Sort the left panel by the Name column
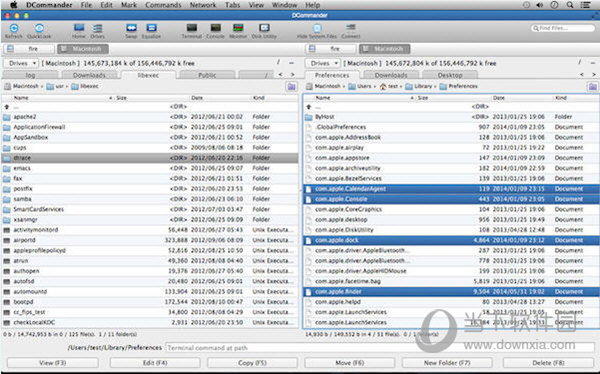Screen dimensions: 600x374 pos(61,98)
